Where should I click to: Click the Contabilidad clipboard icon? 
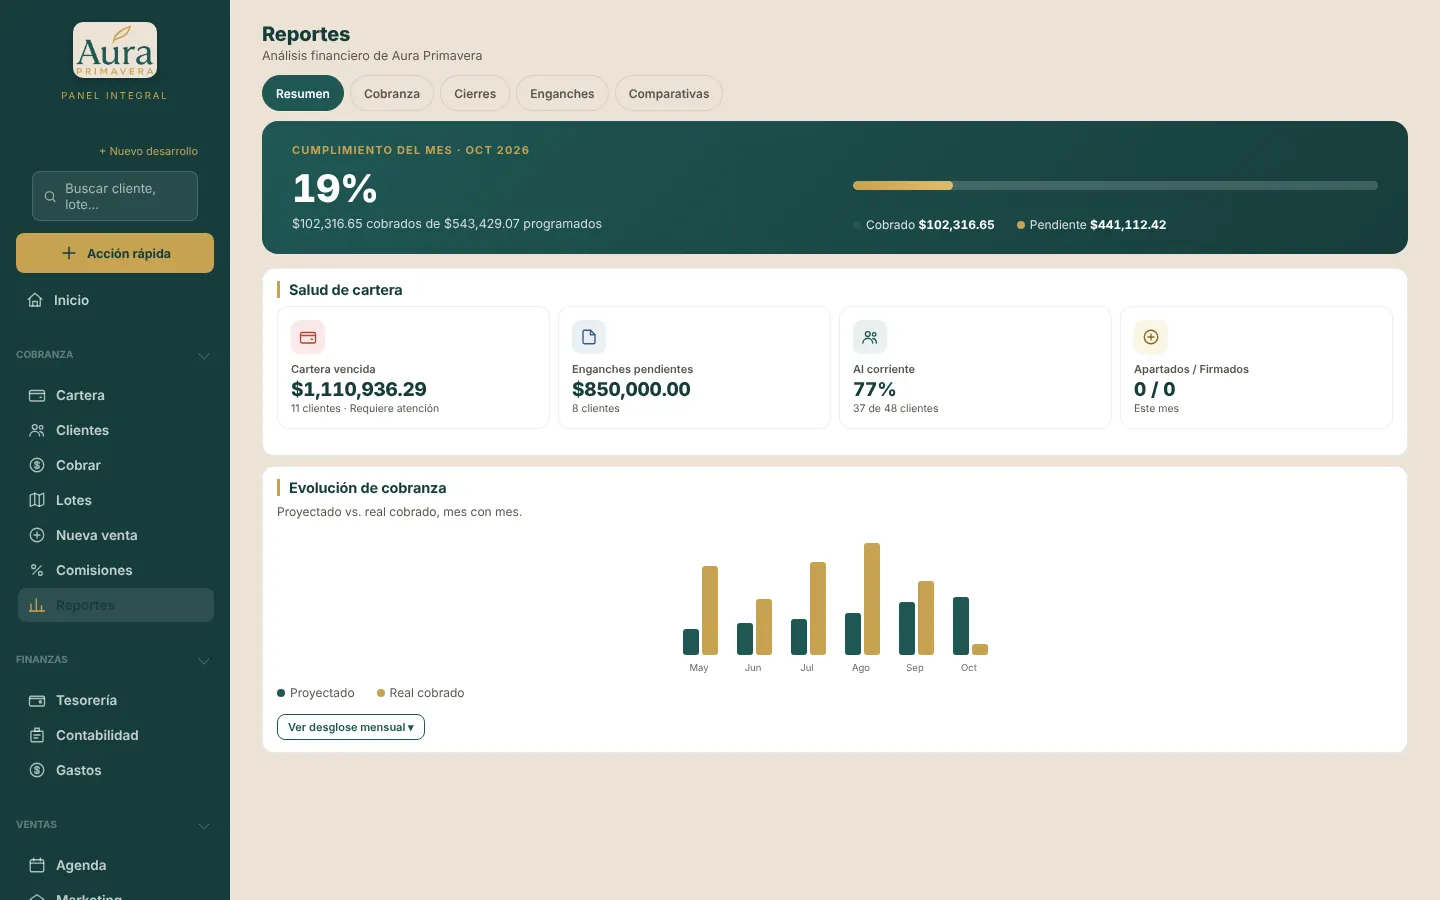coord(37,735)
